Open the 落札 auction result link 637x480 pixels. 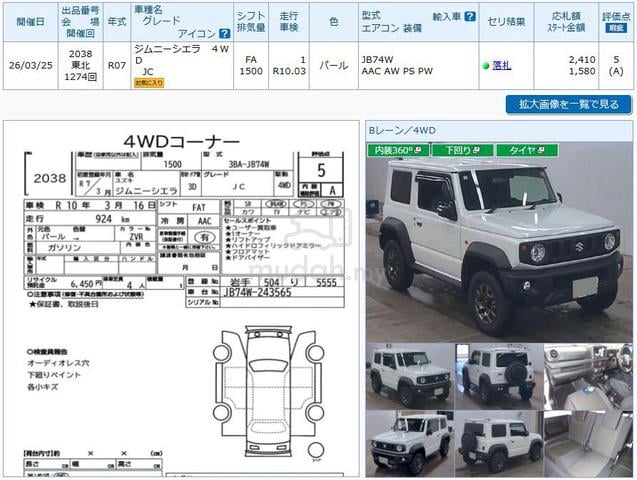[502, 65]
